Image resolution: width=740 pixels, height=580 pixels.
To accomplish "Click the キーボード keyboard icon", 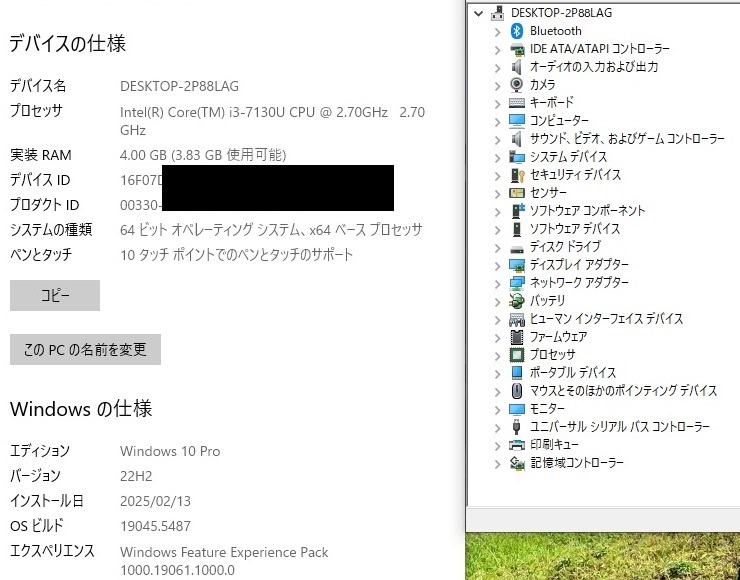I will click(517, 103).
